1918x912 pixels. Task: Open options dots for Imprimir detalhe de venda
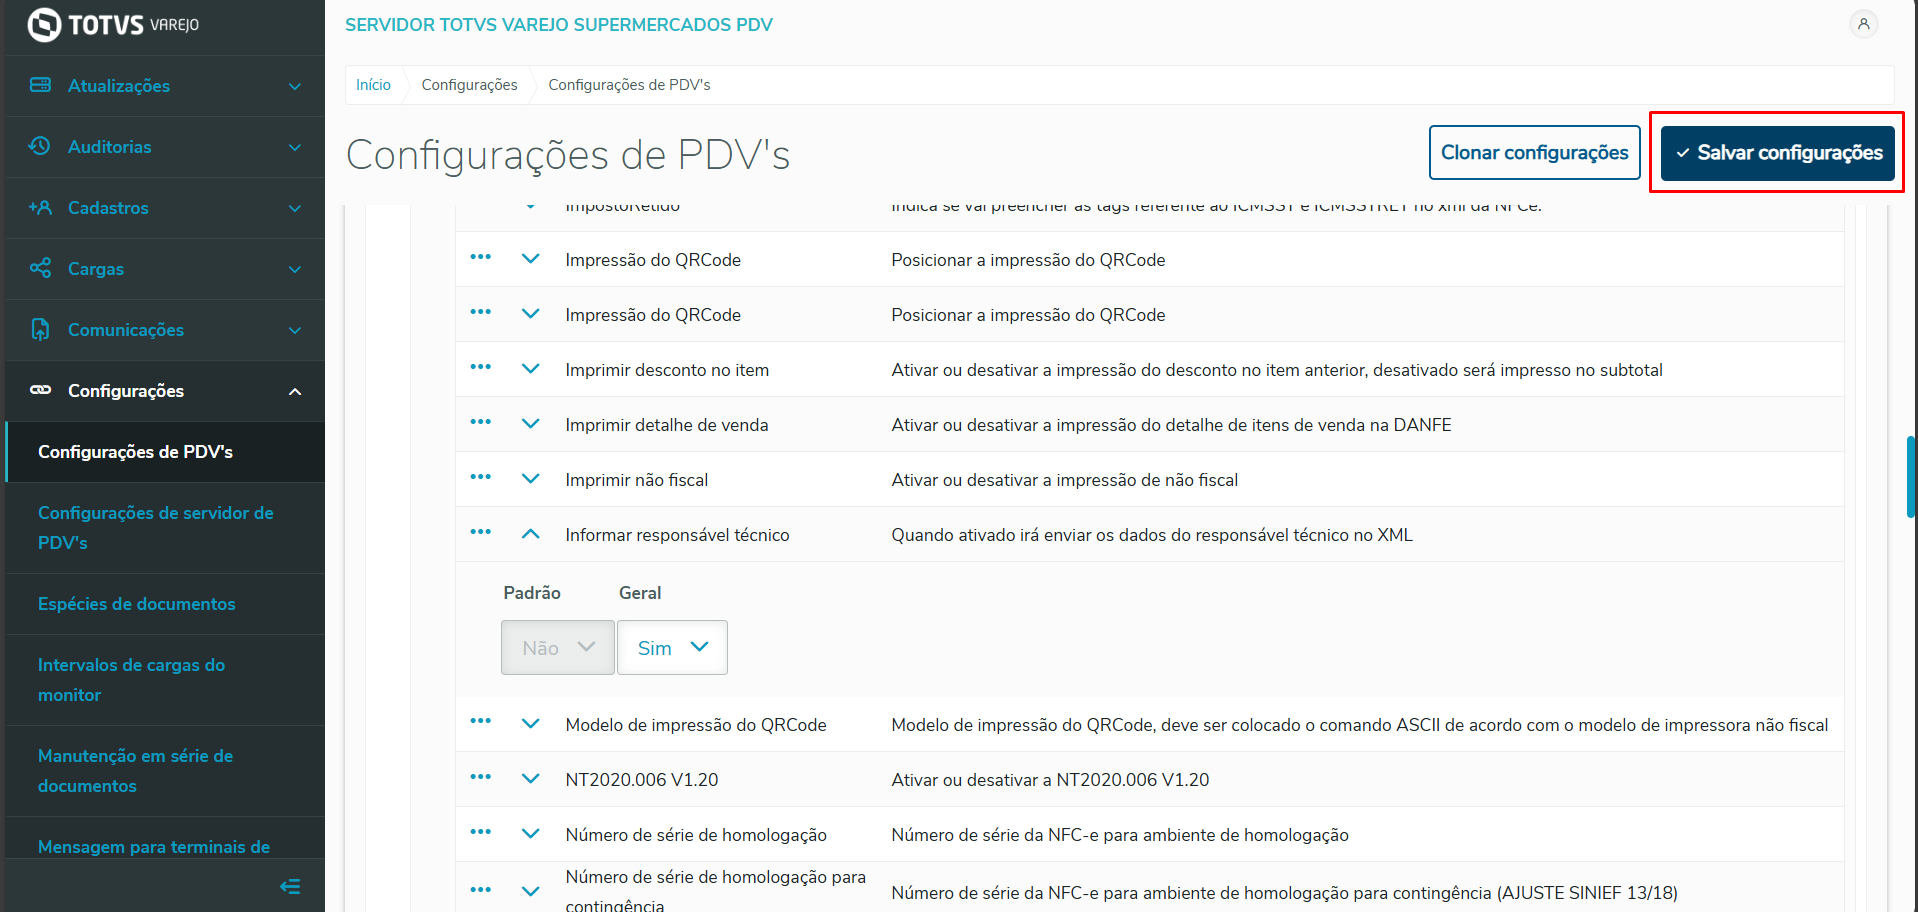pyautogui.click(x=481, y=422)
